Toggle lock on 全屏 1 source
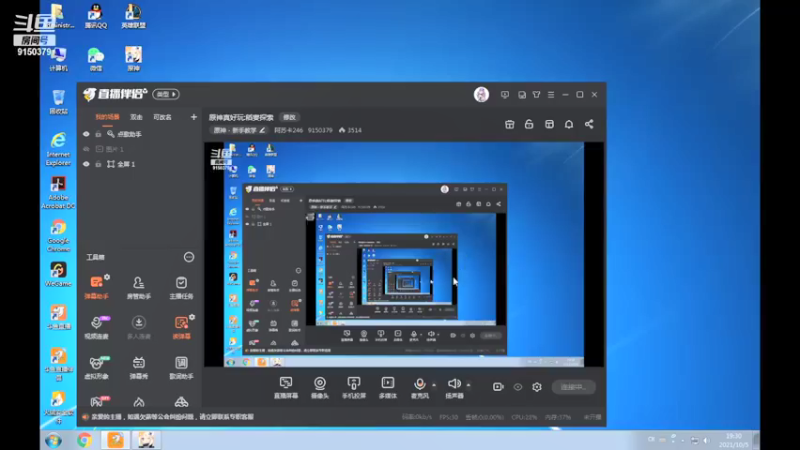800x450 pixels. pos(98,164)
